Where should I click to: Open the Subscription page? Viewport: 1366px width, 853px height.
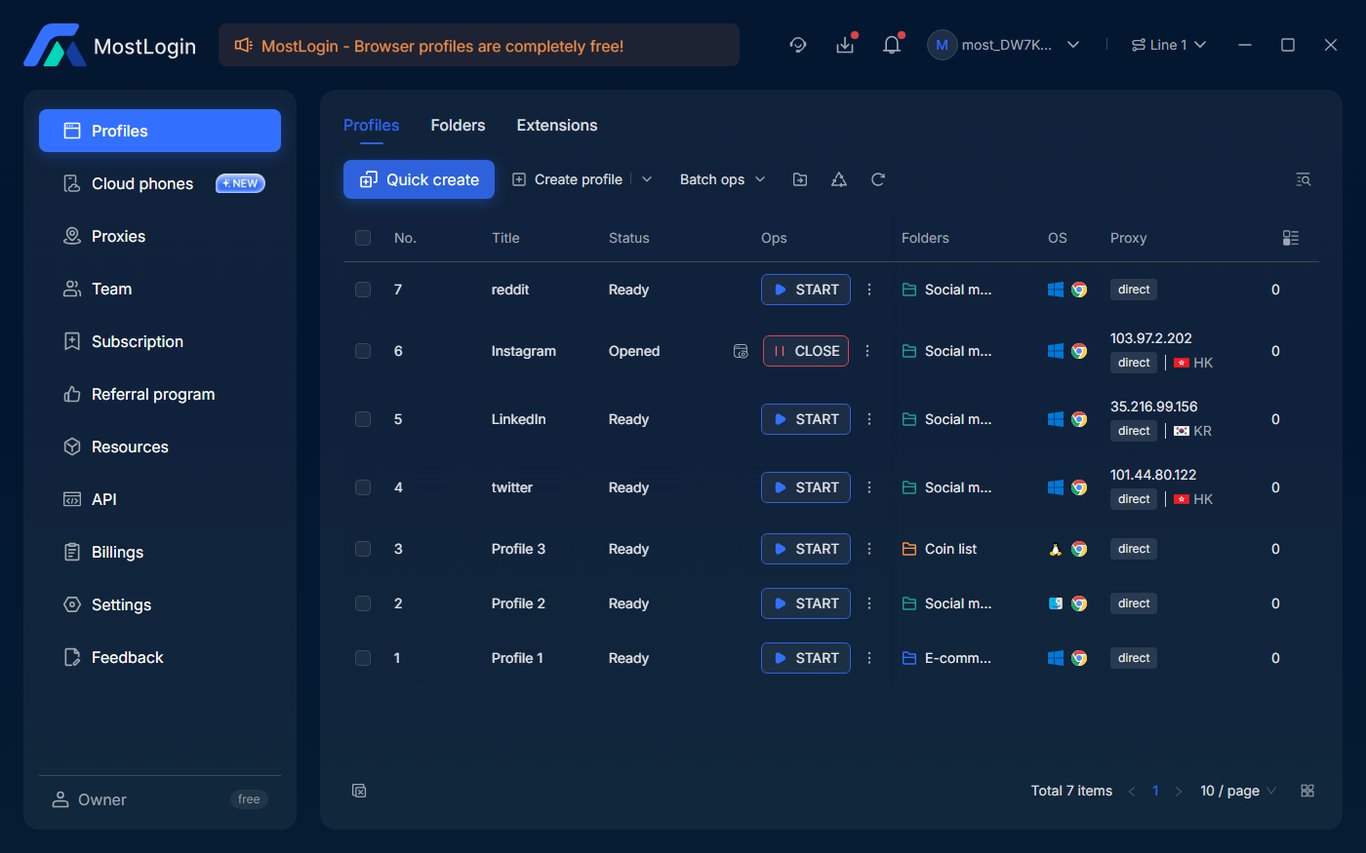(x=160, y=342)
